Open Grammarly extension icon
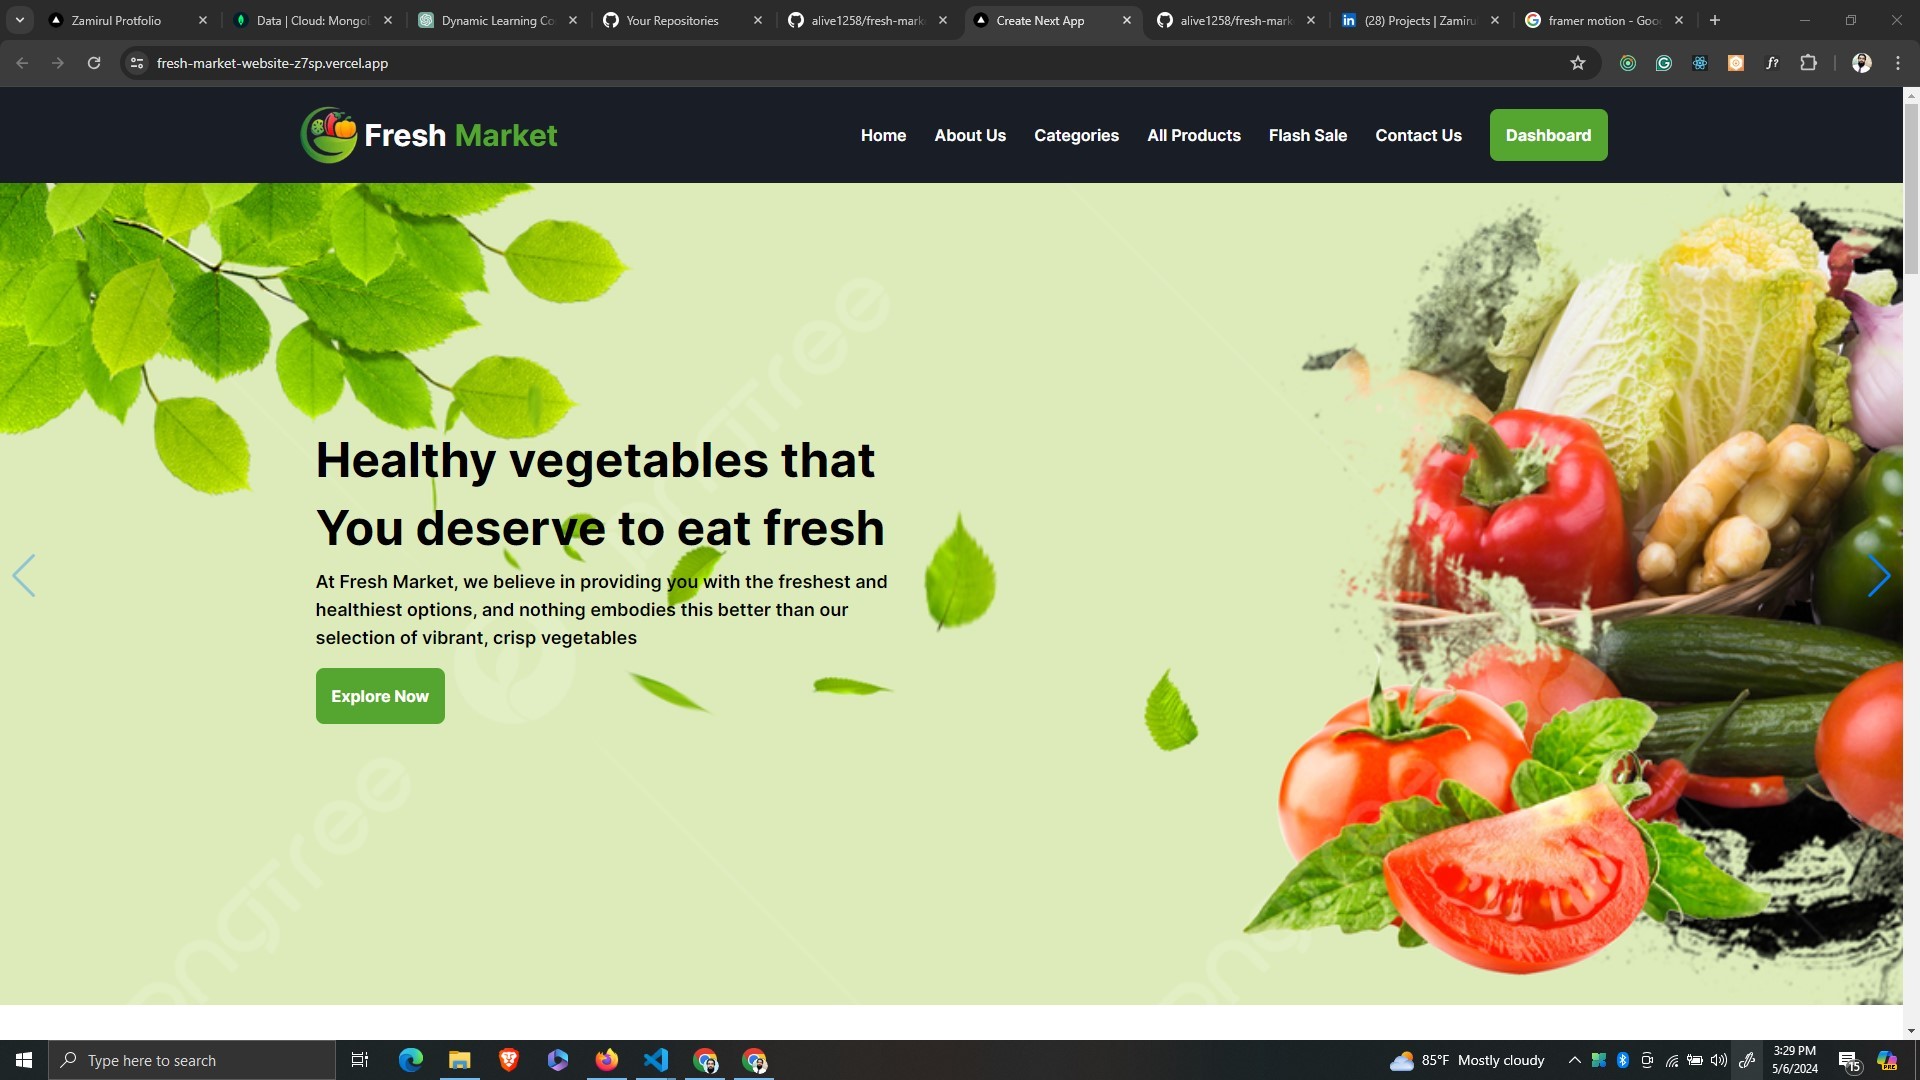This screenshot has height=1080, width=1920. (1664, 63)
